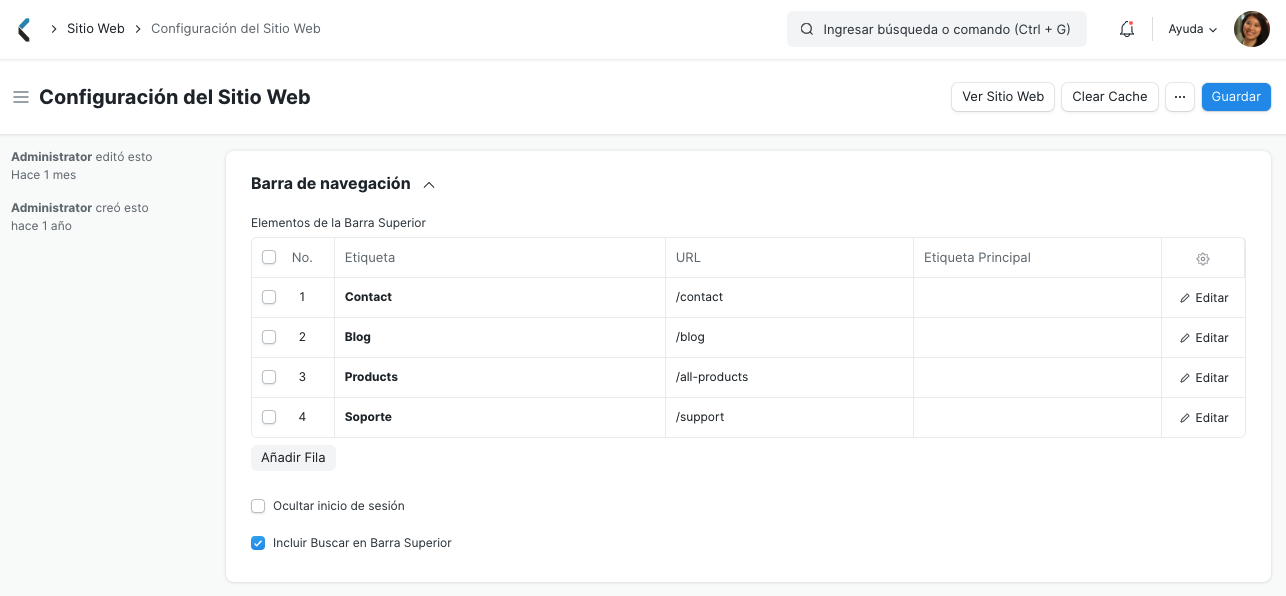
Task: Click Ver Sitio Web button
Action: [x=1002, y=97]
